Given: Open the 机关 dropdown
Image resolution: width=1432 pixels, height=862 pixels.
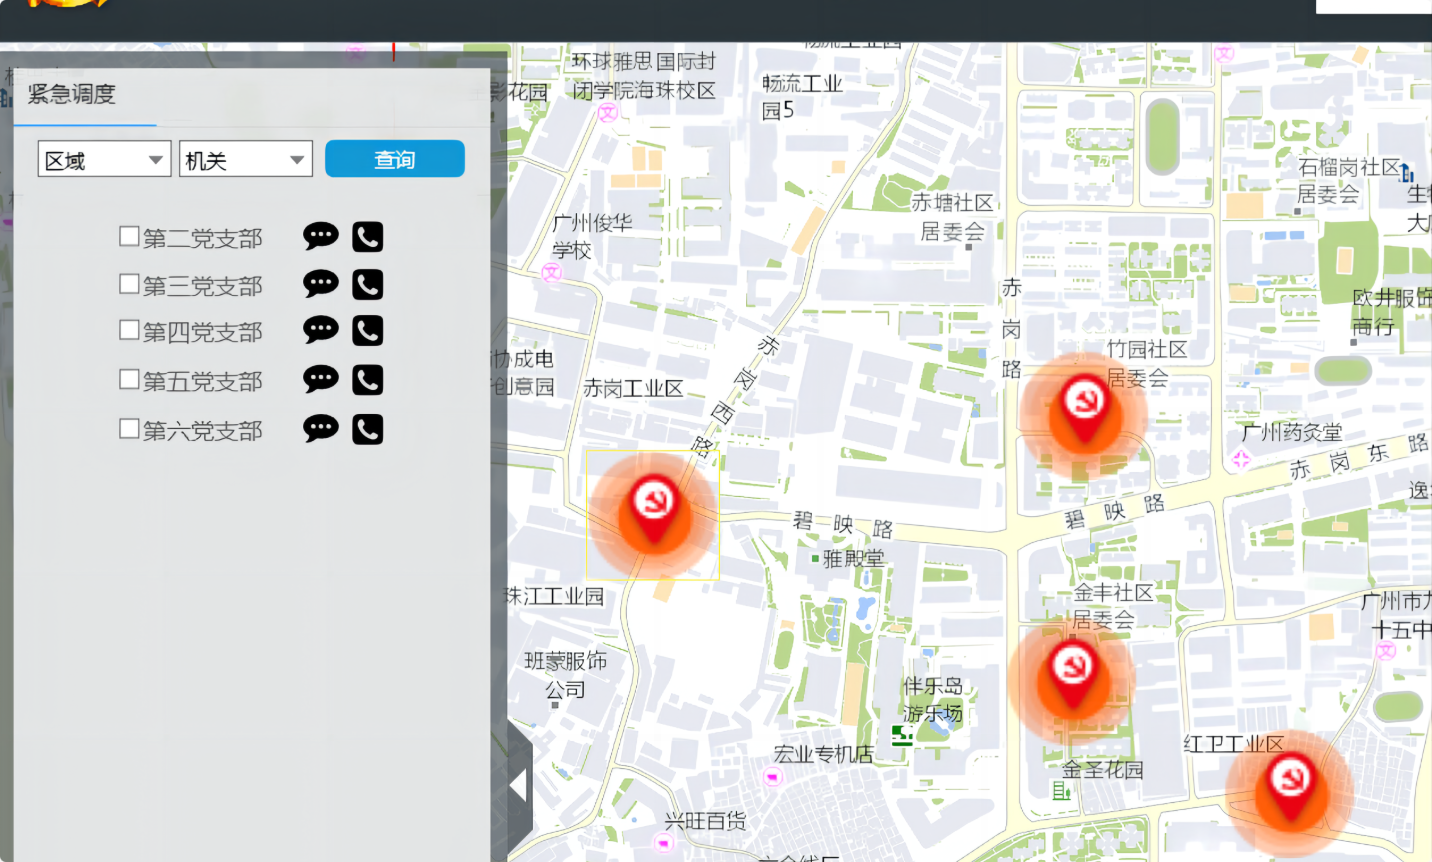Looking at the screenshot, I should (x=246, y=159).
